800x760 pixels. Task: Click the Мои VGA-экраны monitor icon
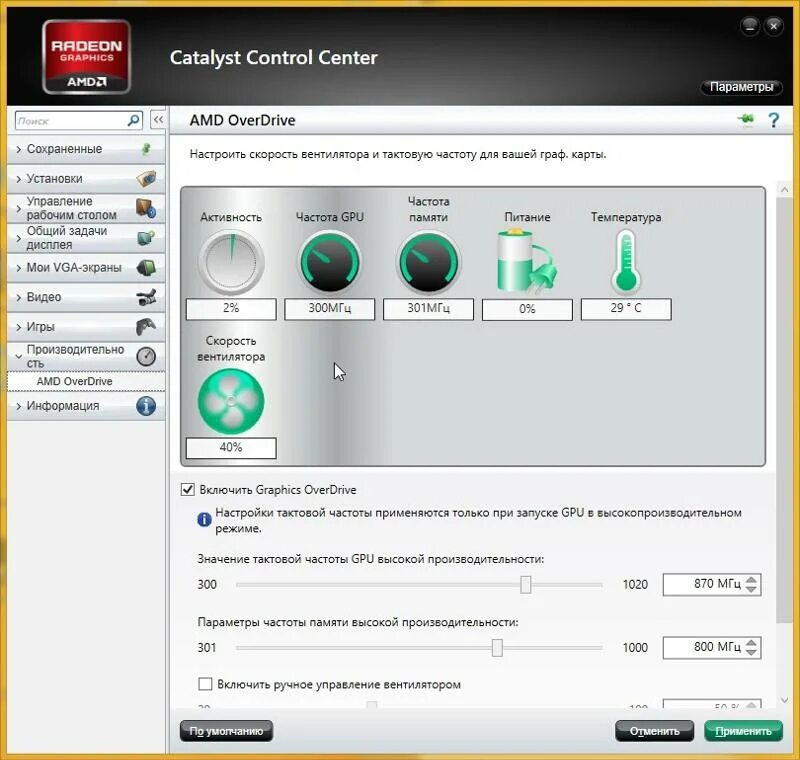click(x=146, y=267)
